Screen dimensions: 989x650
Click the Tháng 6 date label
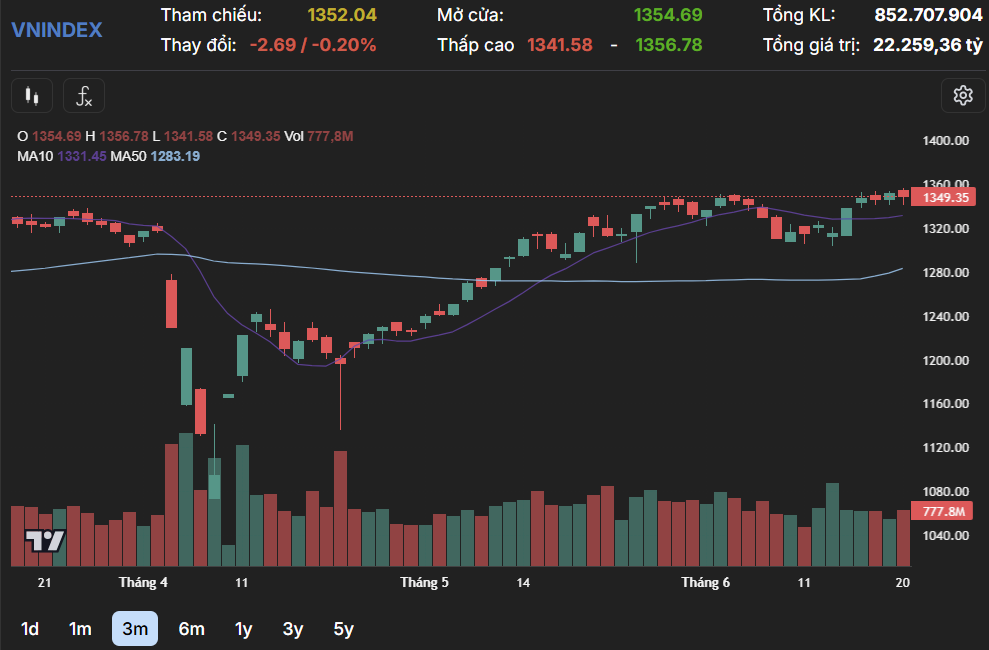point(706,583)
